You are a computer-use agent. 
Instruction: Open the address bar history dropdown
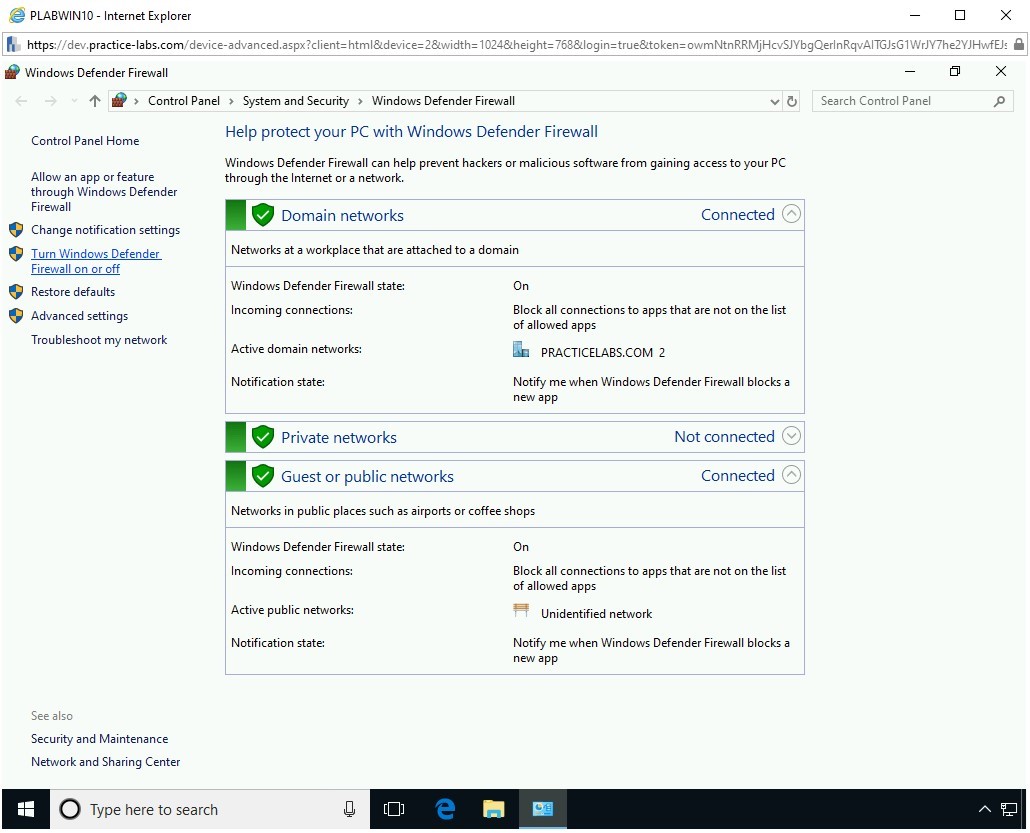[x=774, y=101]
